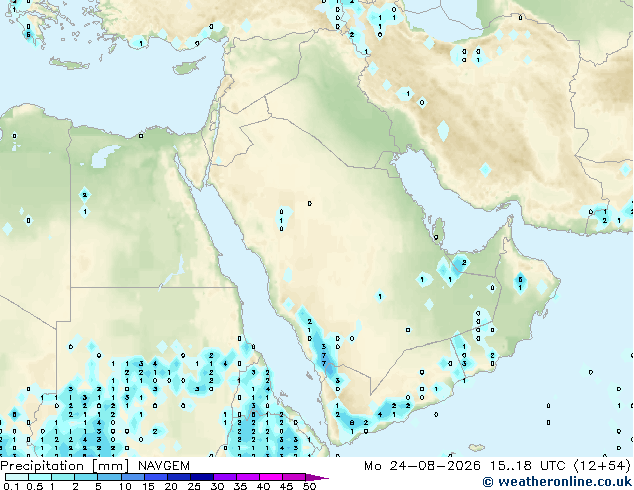Click the '(12+54)' forecast offset text
The image size is (634, 490).
[x=602, y=466]
